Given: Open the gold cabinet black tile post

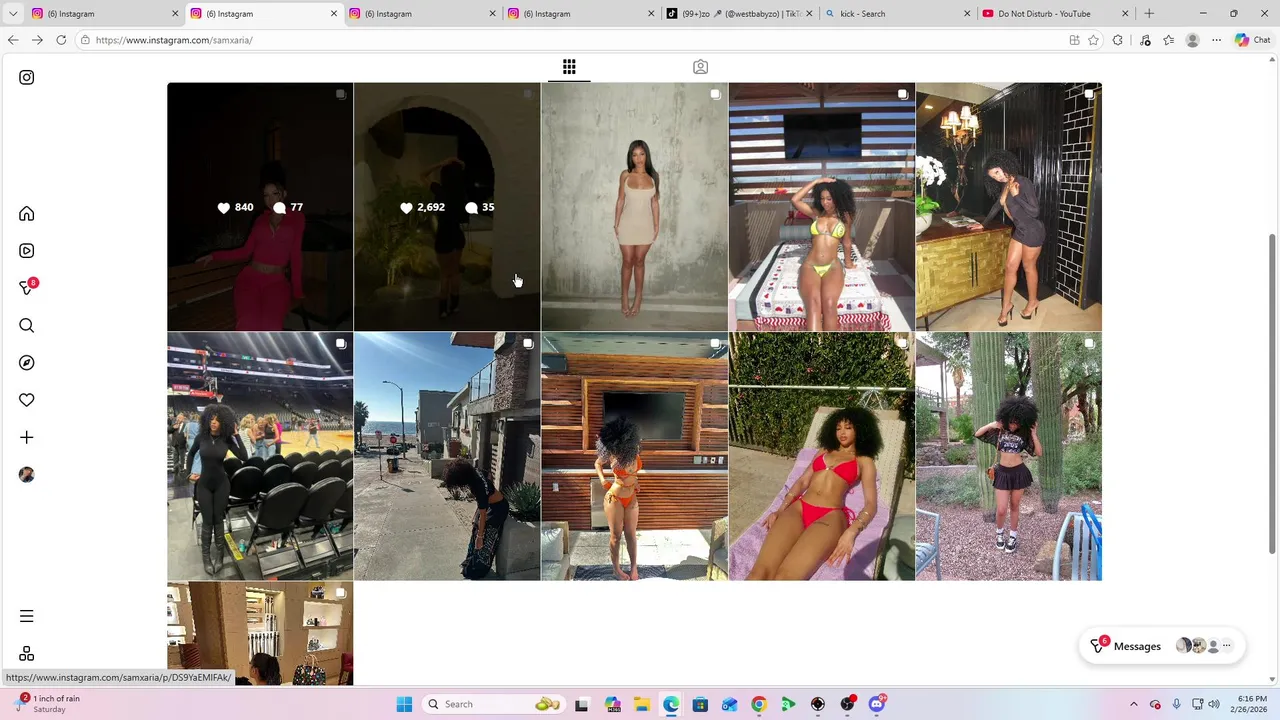Looking at the screenshot, I should pos(1008,206).
